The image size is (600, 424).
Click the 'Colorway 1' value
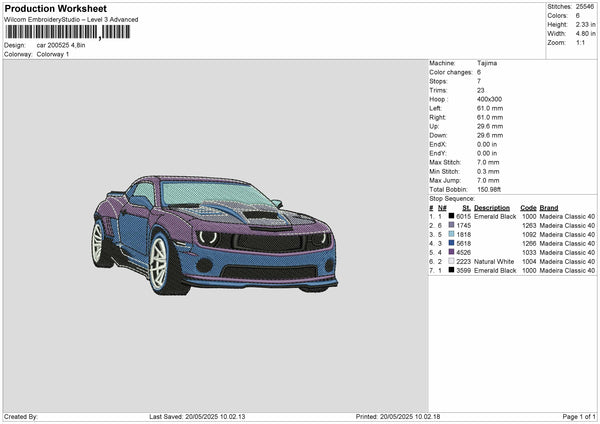[x=53, y=54]
